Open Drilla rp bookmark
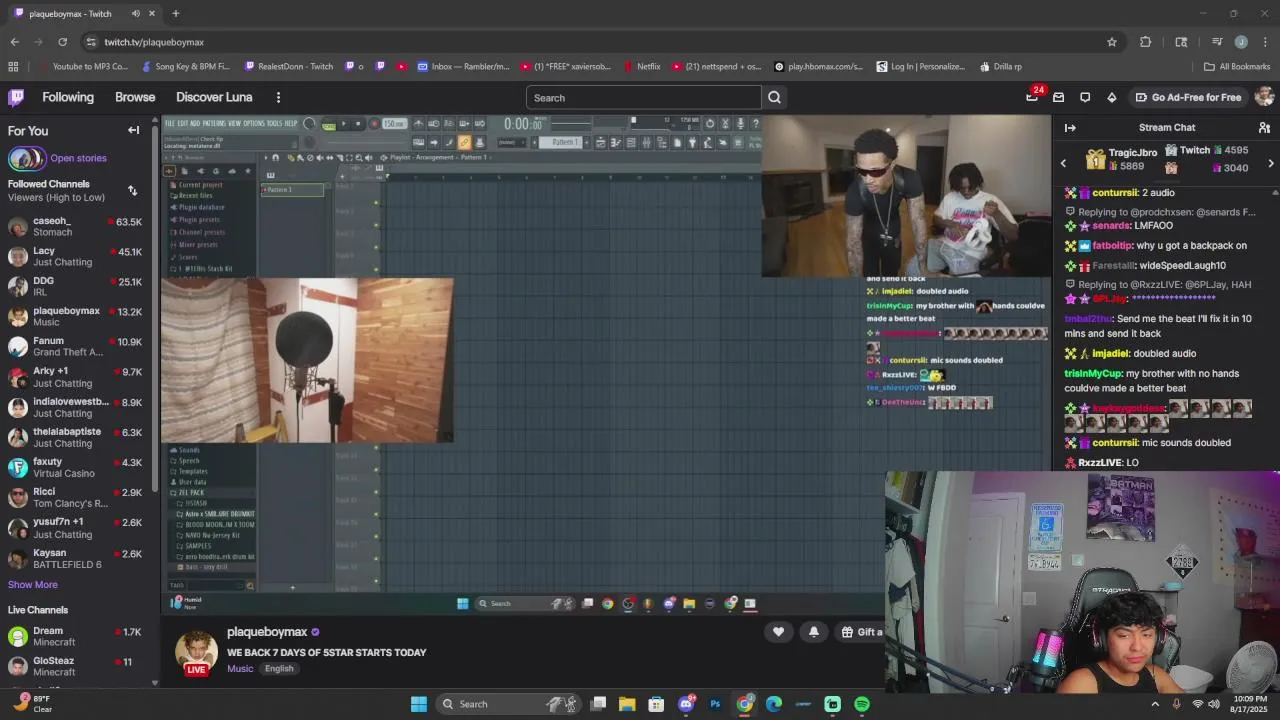 pyautogui.click(x=1000, y=67)
